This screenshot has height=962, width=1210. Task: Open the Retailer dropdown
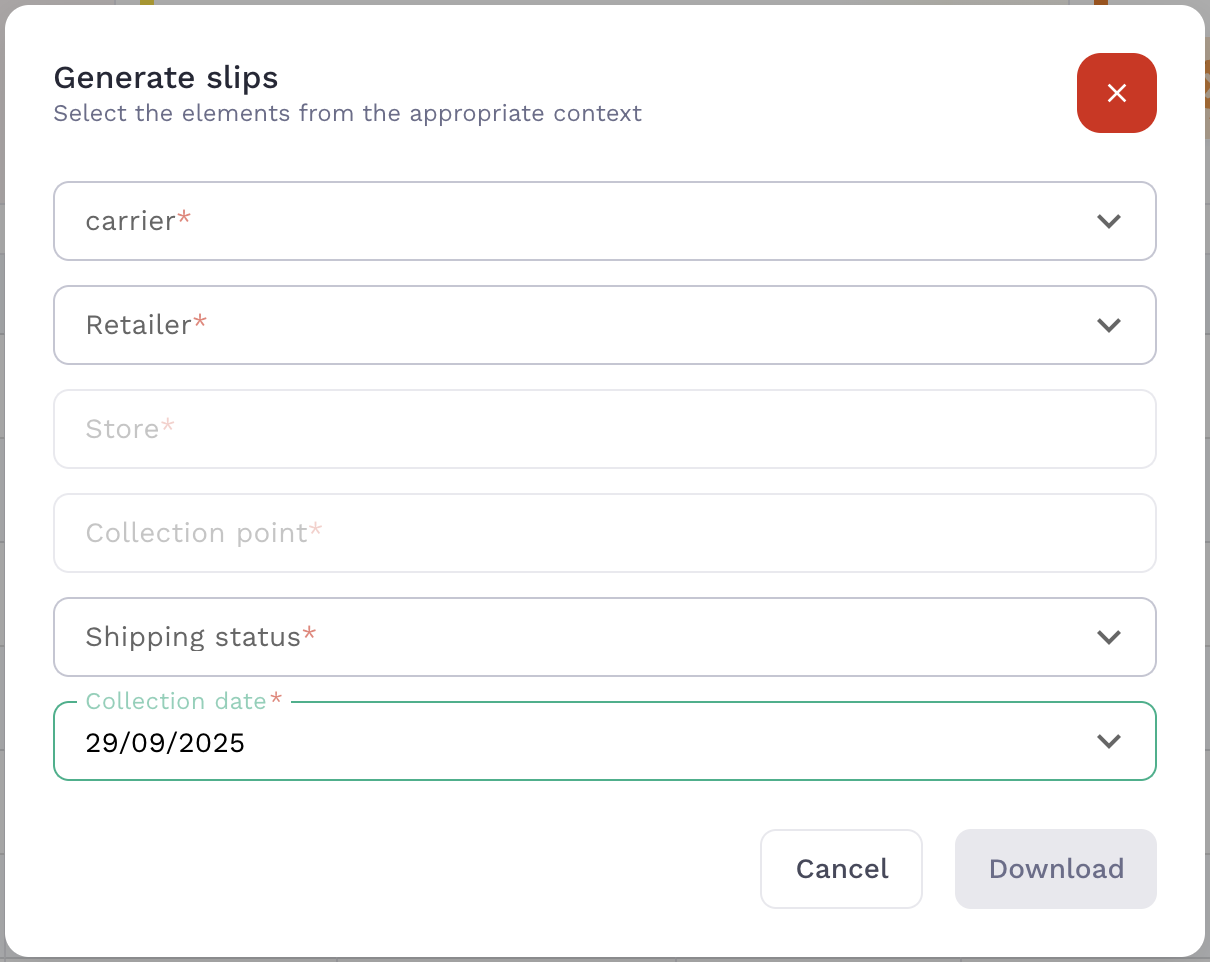click(604, 325)
